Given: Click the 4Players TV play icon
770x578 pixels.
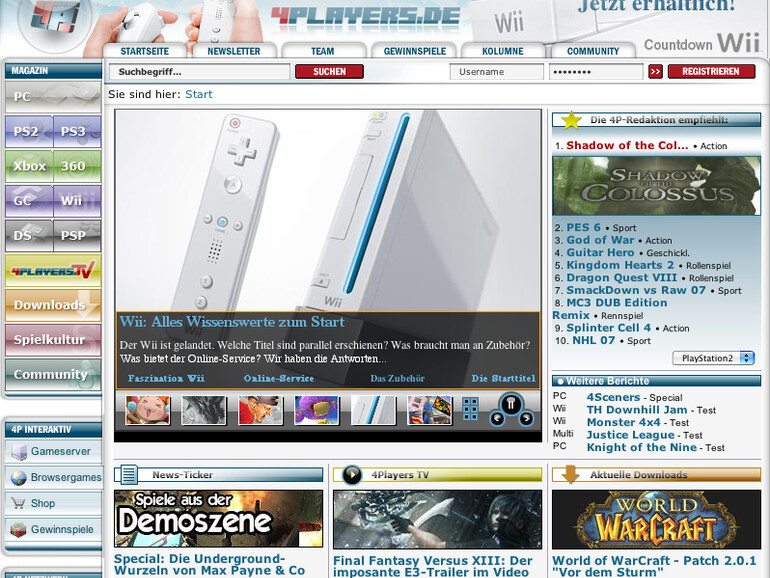Looking at the screenshot, I should tap(352, 475).
